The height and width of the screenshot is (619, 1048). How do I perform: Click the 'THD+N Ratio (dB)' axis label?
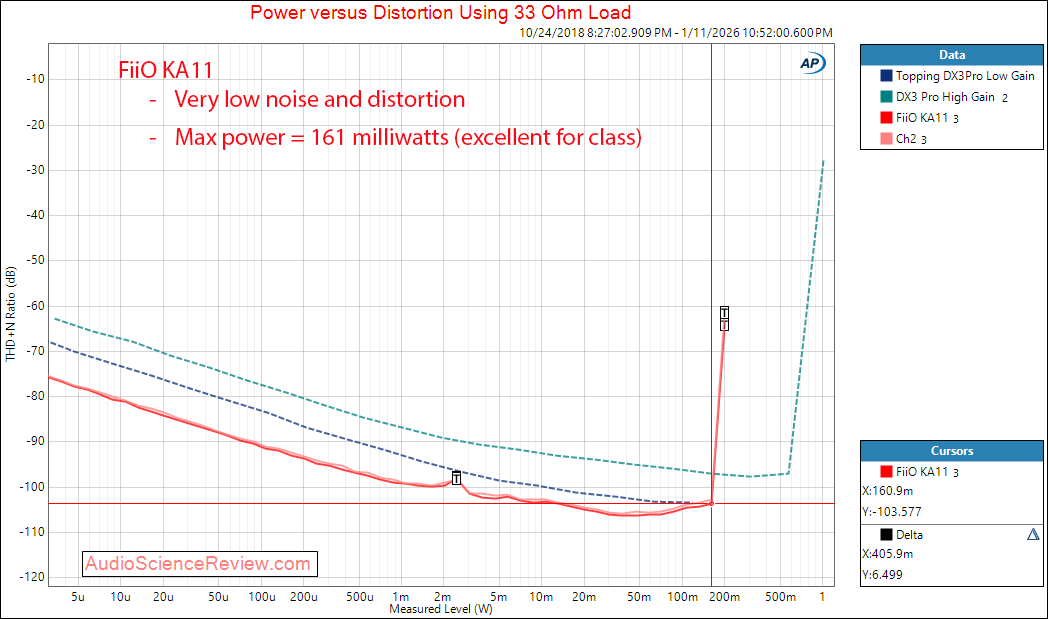[10, 314]
